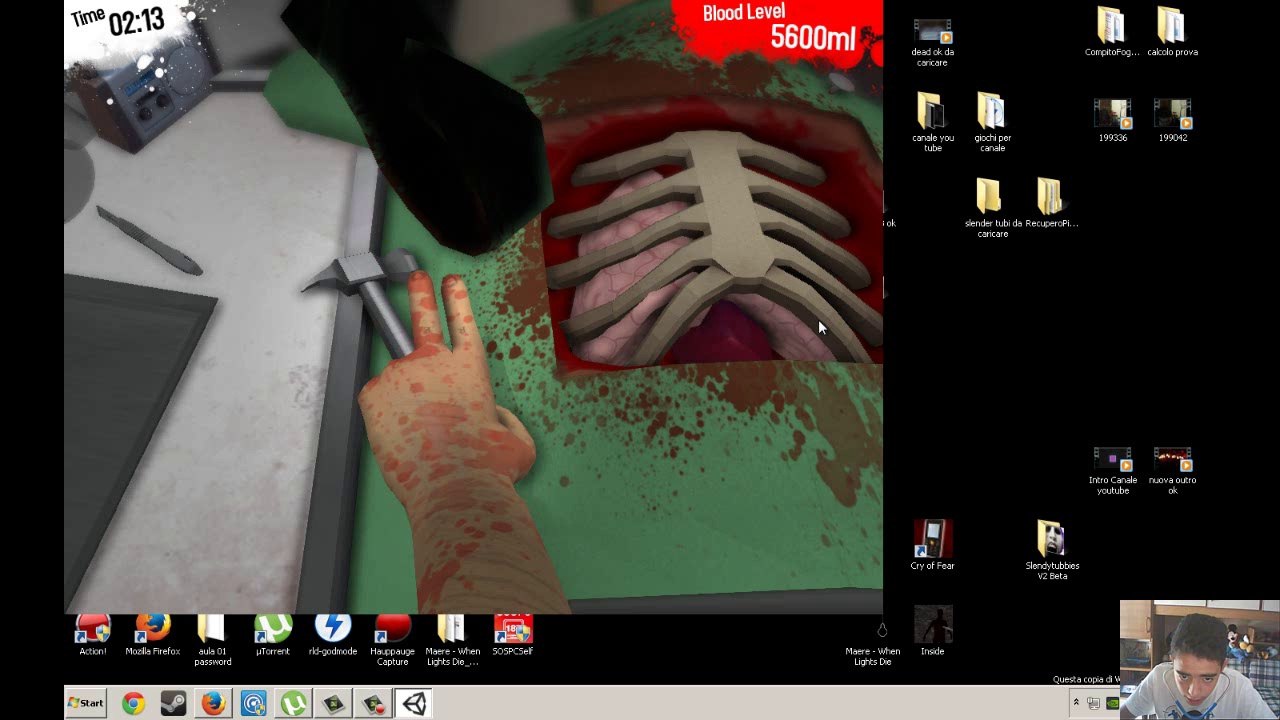This screenshot has height=720, width=1280.
Task: Launch the Cry of Fear shortcut
Action: [932, 545]
